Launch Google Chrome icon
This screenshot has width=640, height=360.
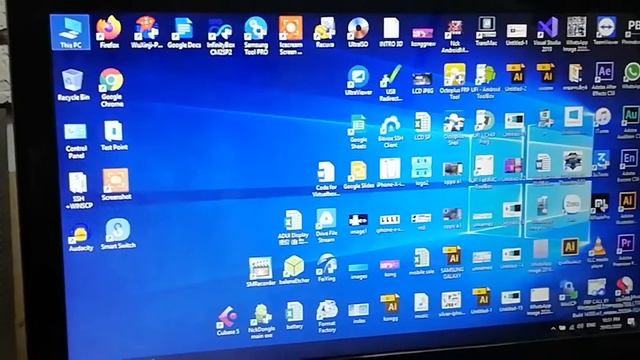click(x=111, y=88)
